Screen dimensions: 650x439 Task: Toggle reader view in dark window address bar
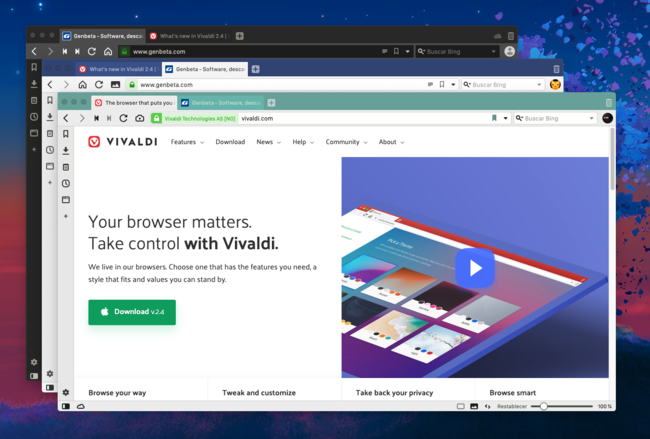385,51
